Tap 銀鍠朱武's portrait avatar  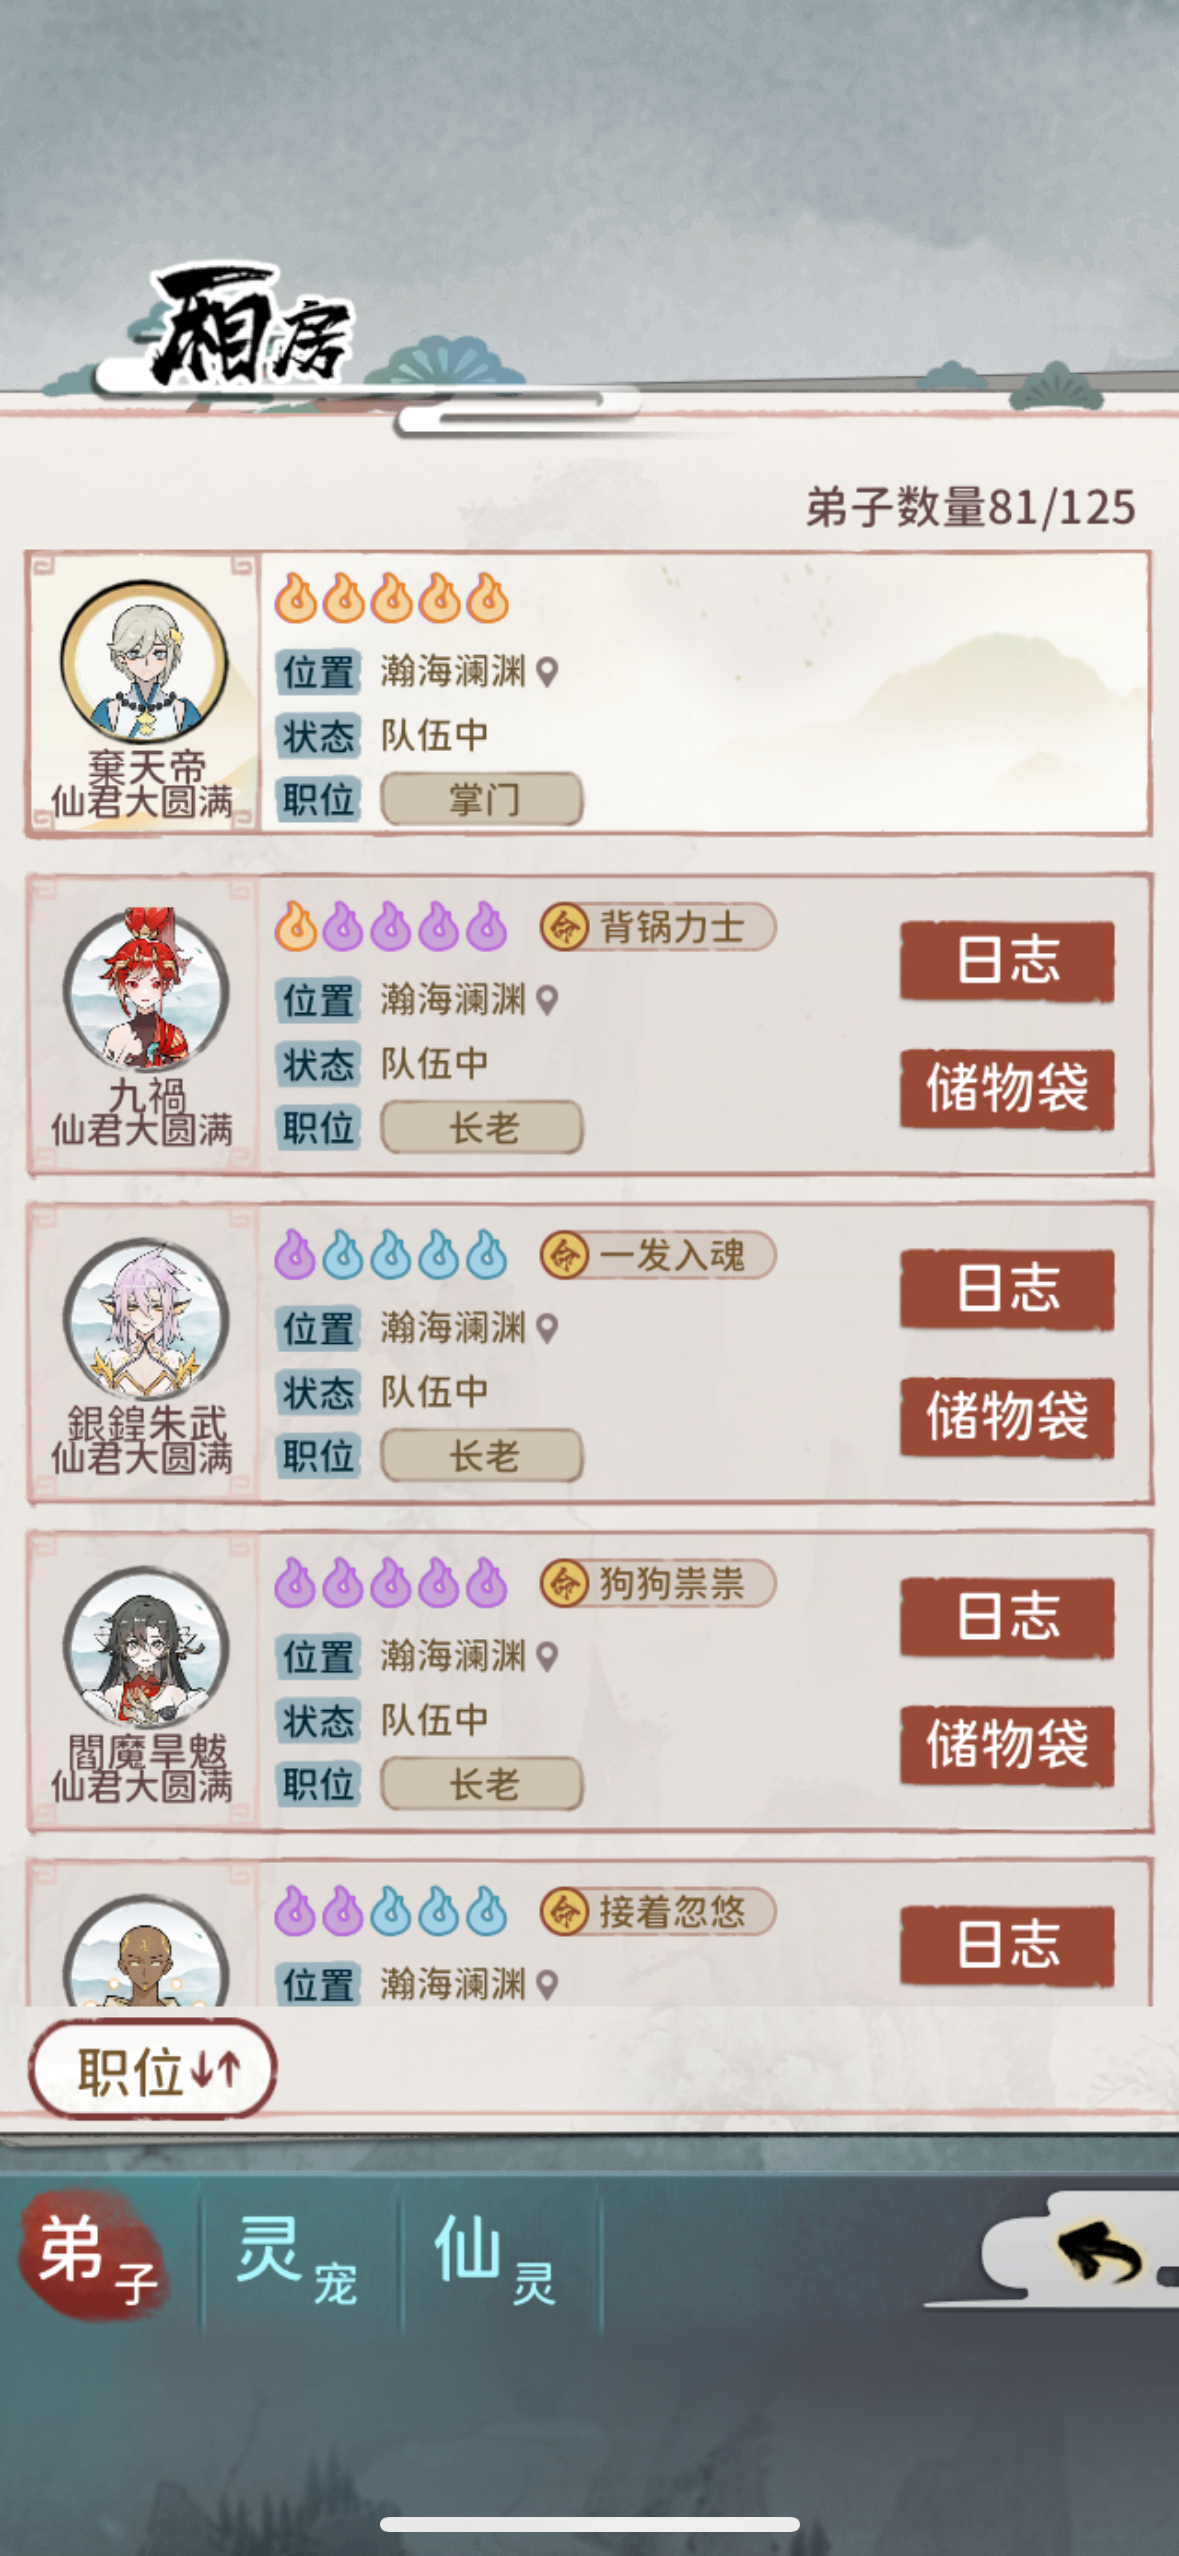[146, 1319]
